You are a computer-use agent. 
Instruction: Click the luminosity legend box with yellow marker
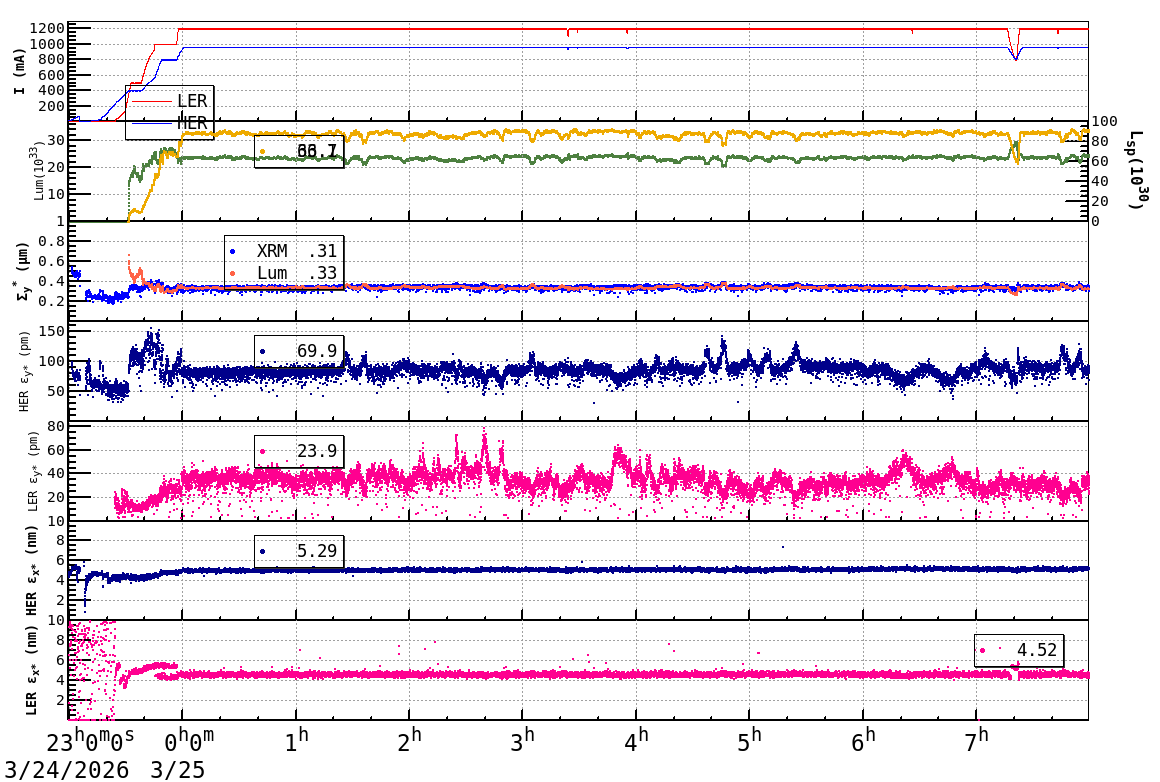tap(299, 151)
